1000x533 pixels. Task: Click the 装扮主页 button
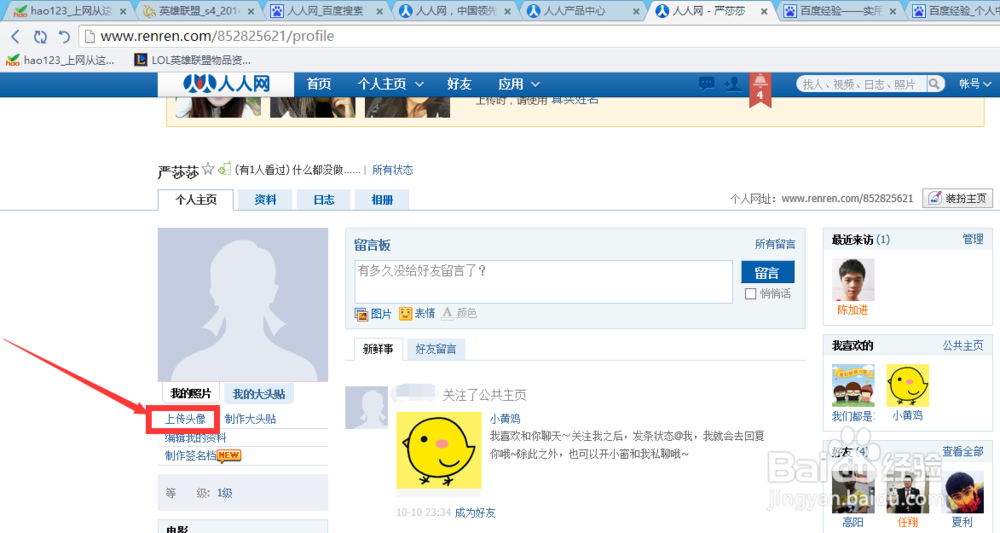click(957, 198)
